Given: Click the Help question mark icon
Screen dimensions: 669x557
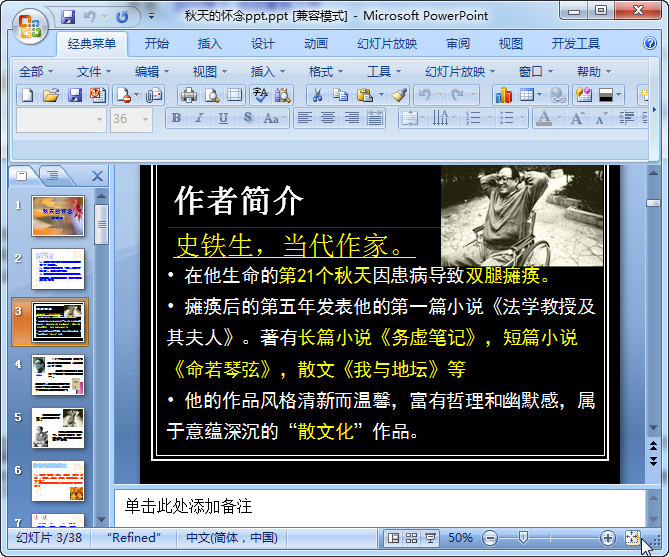Looking at the screenshot, I should [x=649, y=43].
